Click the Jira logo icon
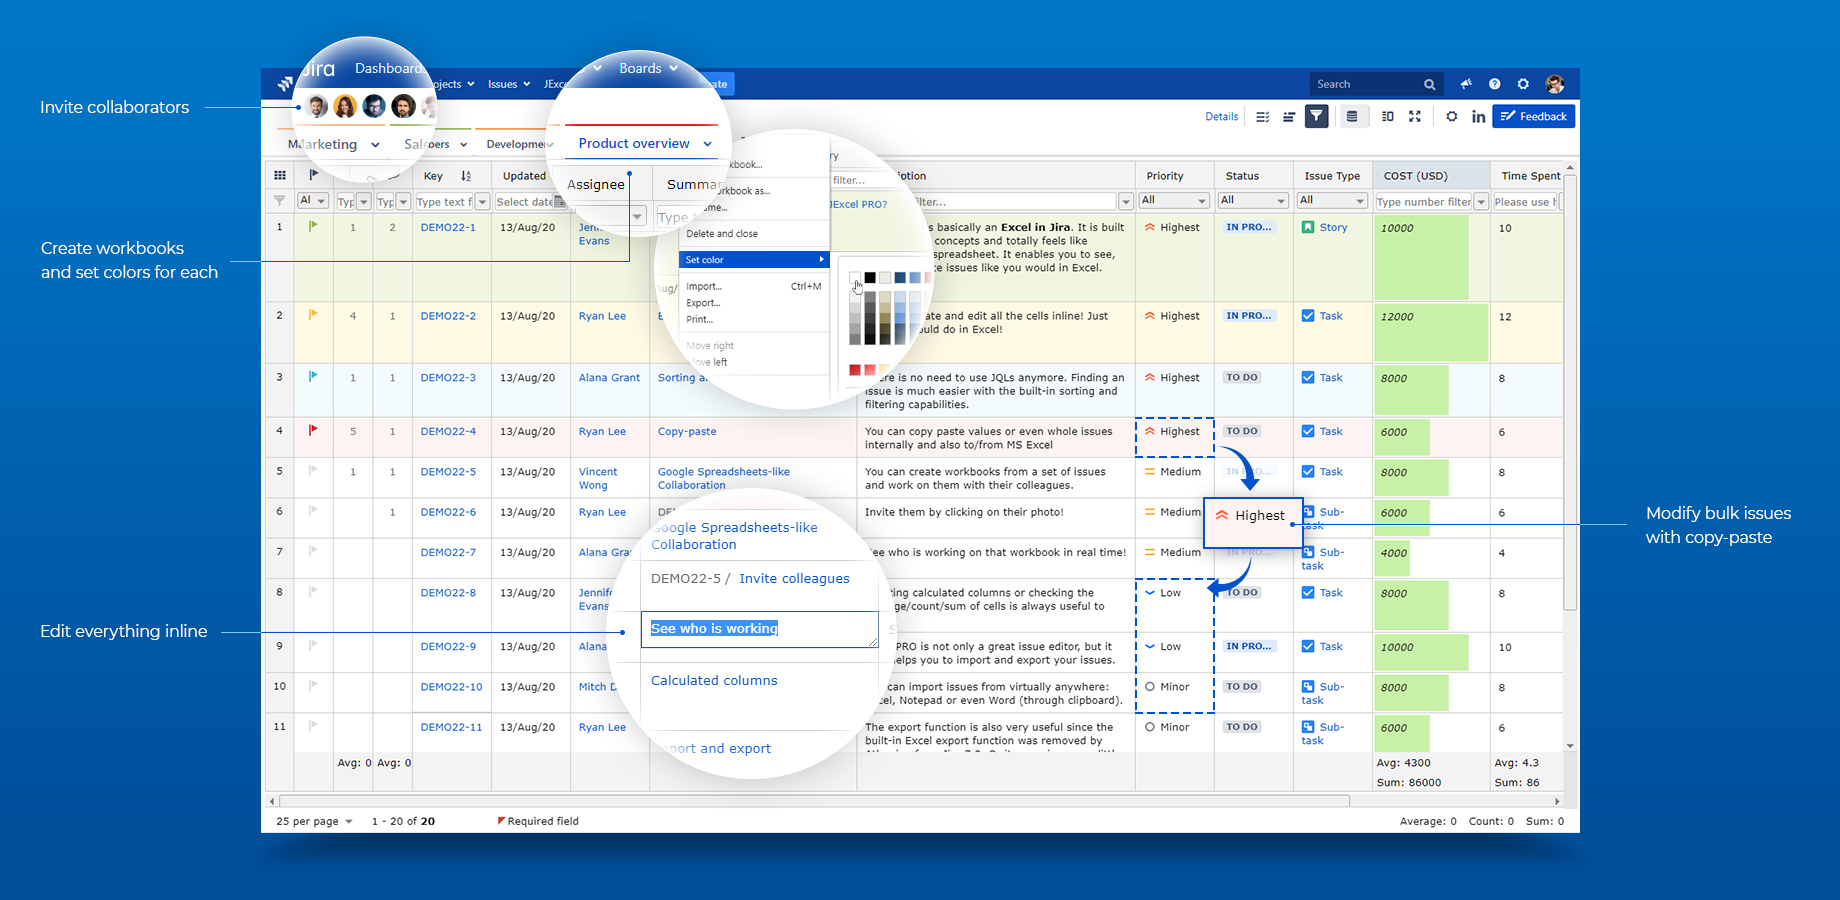The width and height of the screenshot is (1840, 900). point(286,83)
